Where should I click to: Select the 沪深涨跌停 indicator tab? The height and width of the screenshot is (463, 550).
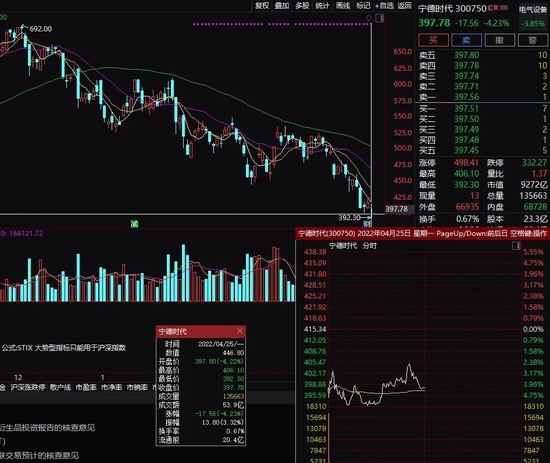point(28,387)
